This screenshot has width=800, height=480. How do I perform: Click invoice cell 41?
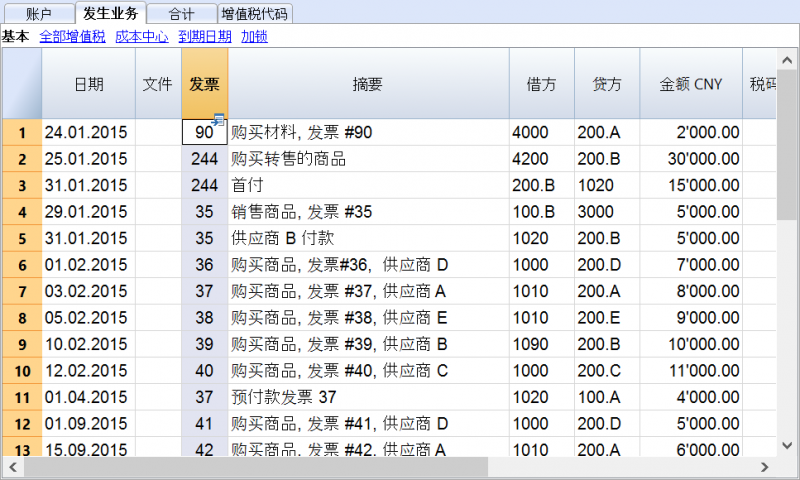point(205,424)
